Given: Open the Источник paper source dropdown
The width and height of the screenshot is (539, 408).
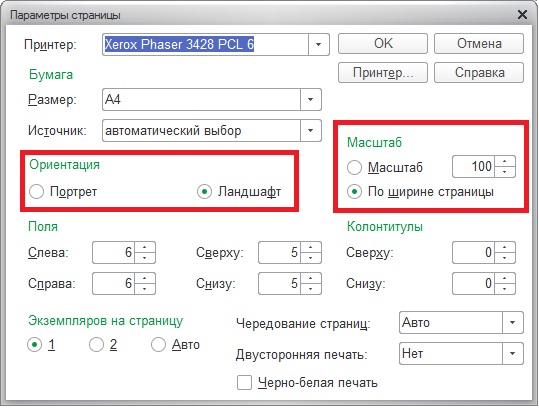Looking at the screenshot, I should tap(311, 131).
